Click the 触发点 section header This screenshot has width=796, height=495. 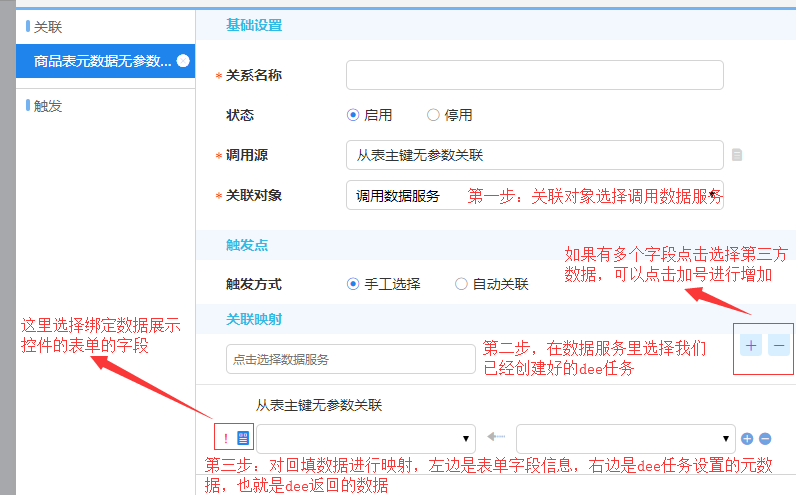click(247, 245)
